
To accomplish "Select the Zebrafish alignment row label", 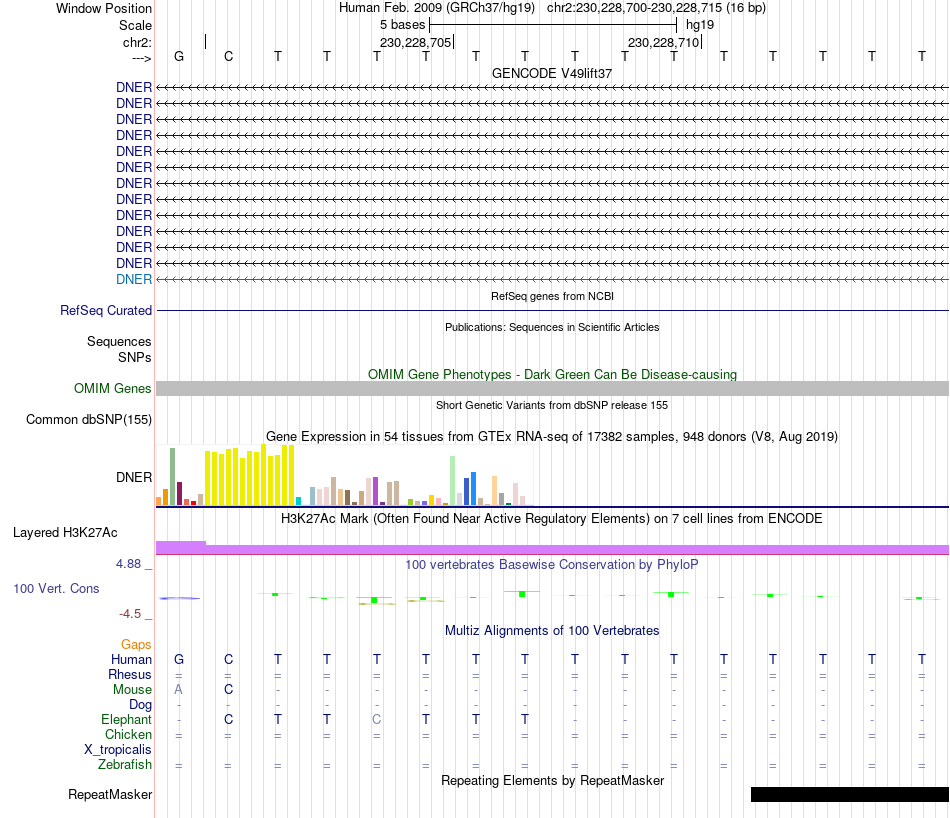I will [x=125, y=765].
